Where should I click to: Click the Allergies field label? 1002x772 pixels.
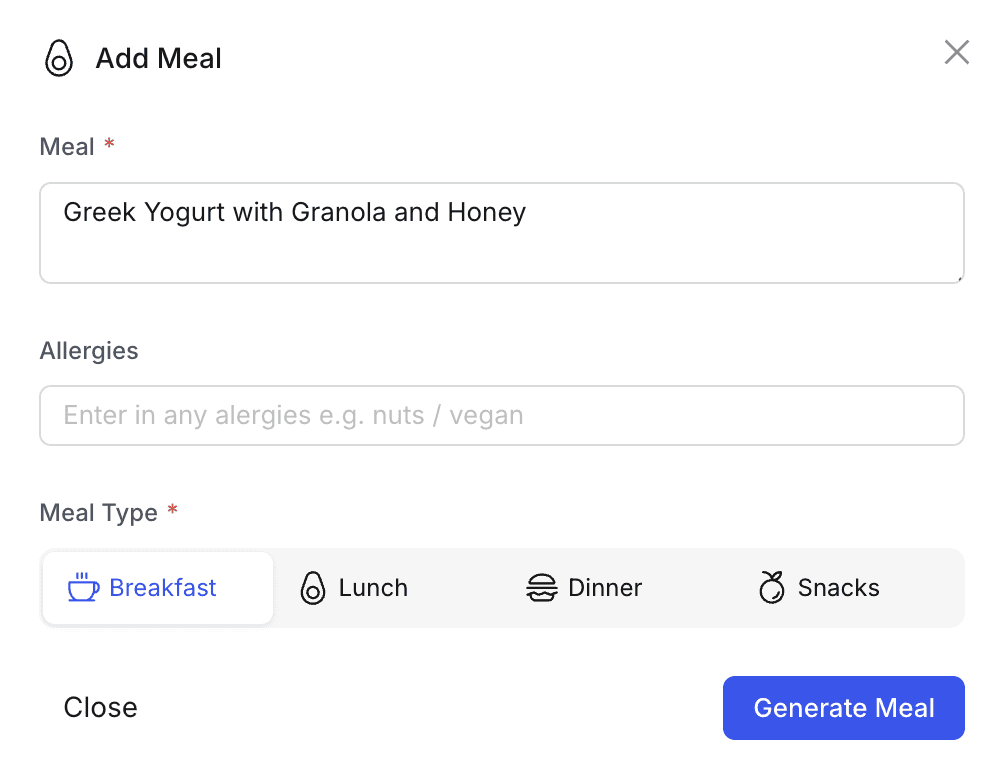[x=89, y=351]
